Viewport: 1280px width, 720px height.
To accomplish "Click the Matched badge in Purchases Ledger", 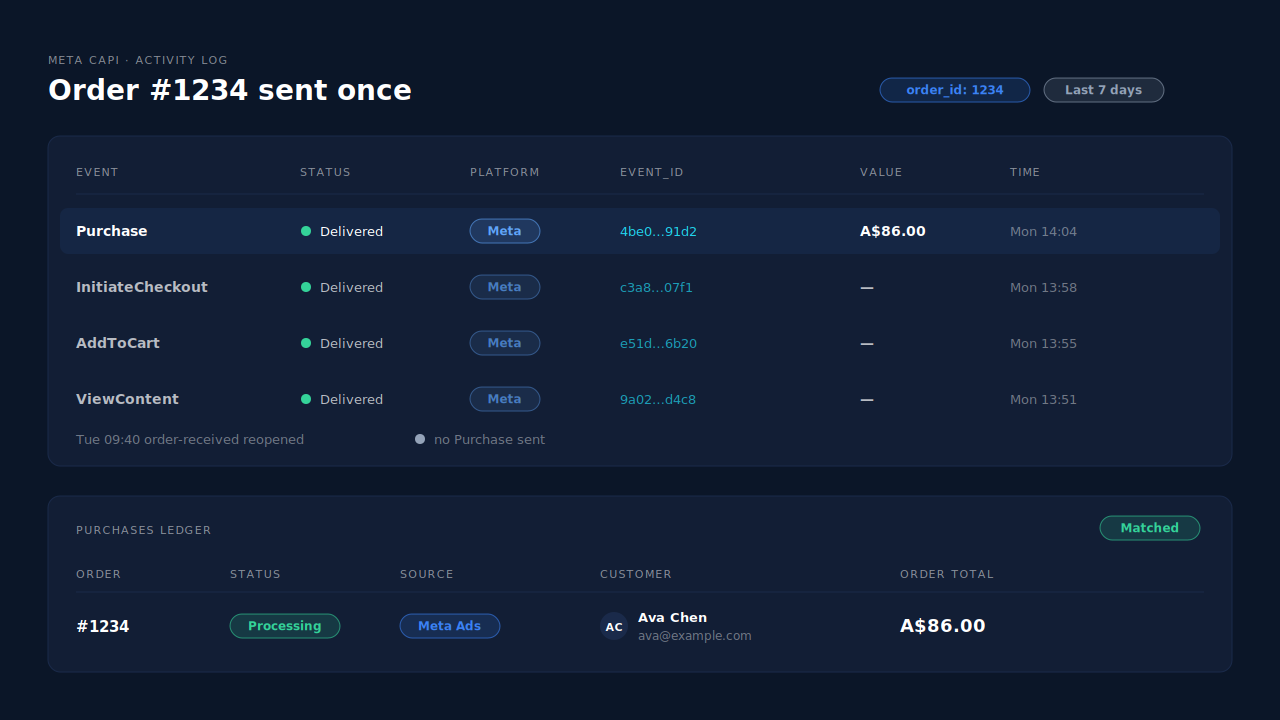I will [1150, 528].
